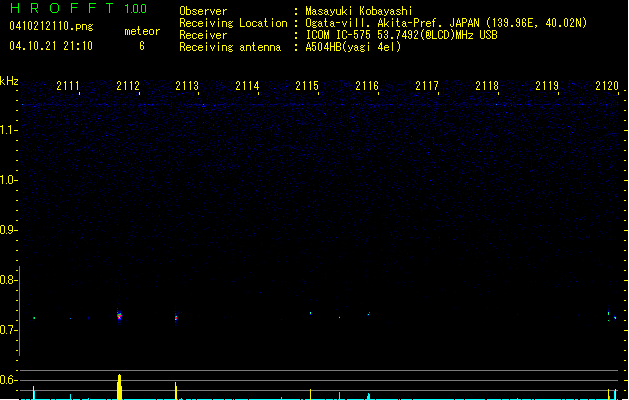Click the 2116 time marker
The image size is (629, 400).
367,86
